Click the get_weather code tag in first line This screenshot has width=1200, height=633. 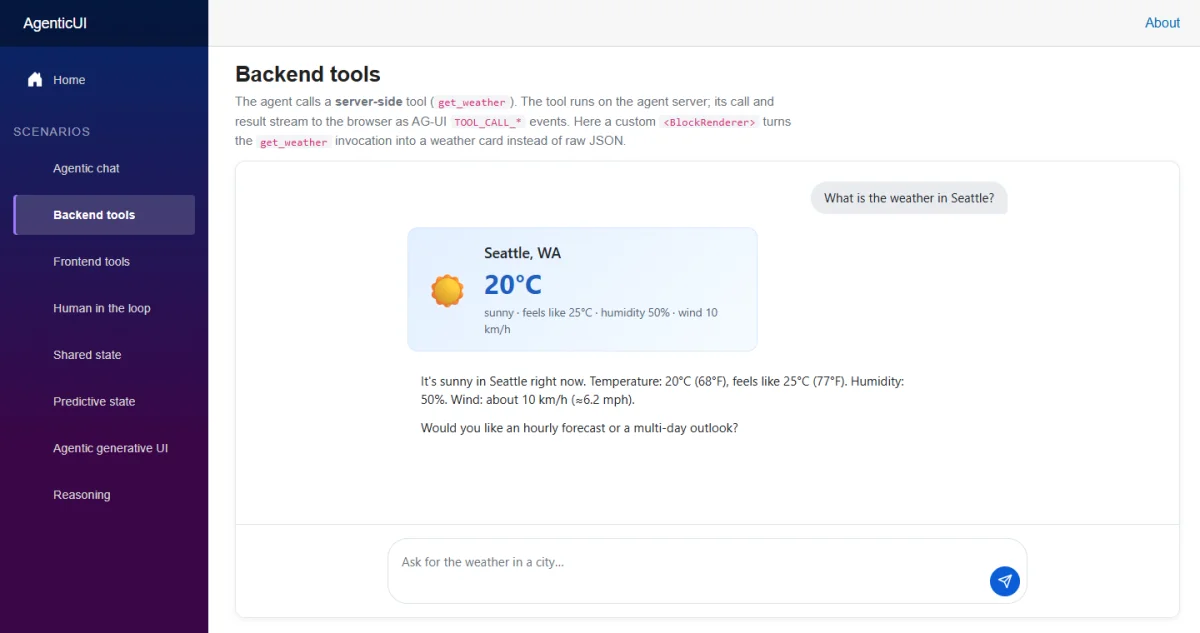[x=472, y=102]
